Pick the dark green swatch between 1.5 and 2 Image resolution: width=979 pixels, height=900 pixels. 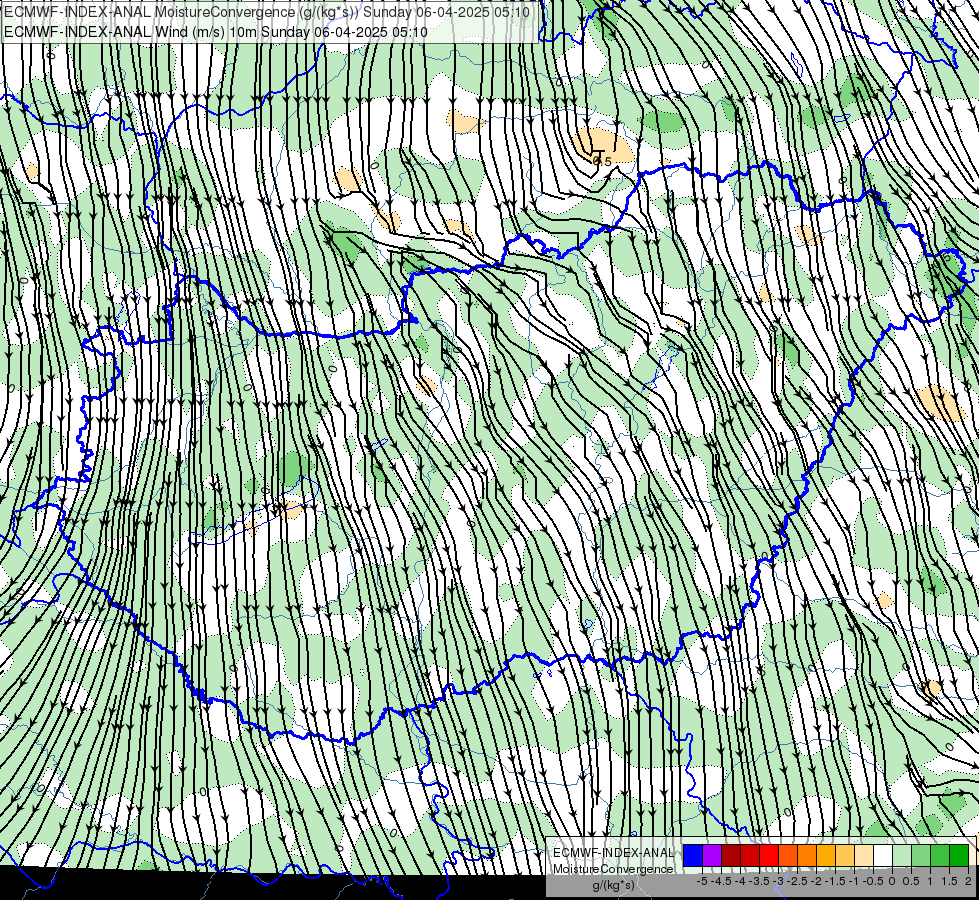(x=959, y=855)
